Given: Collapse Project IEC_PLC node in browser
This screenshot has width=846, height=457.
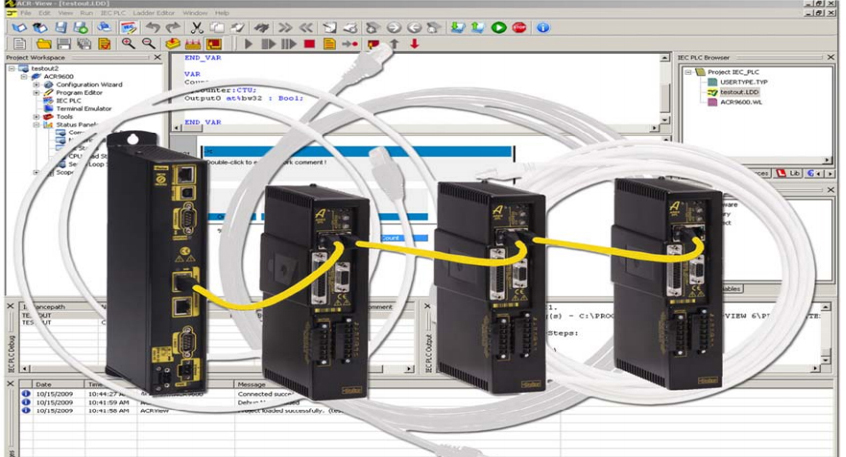Looking at the screenshot, I should coord(688,72).
